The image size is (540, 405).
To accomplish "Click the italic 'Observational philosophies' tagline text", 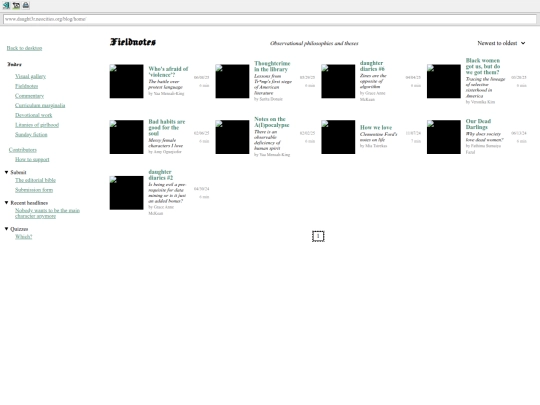I will tap(314, 43).
